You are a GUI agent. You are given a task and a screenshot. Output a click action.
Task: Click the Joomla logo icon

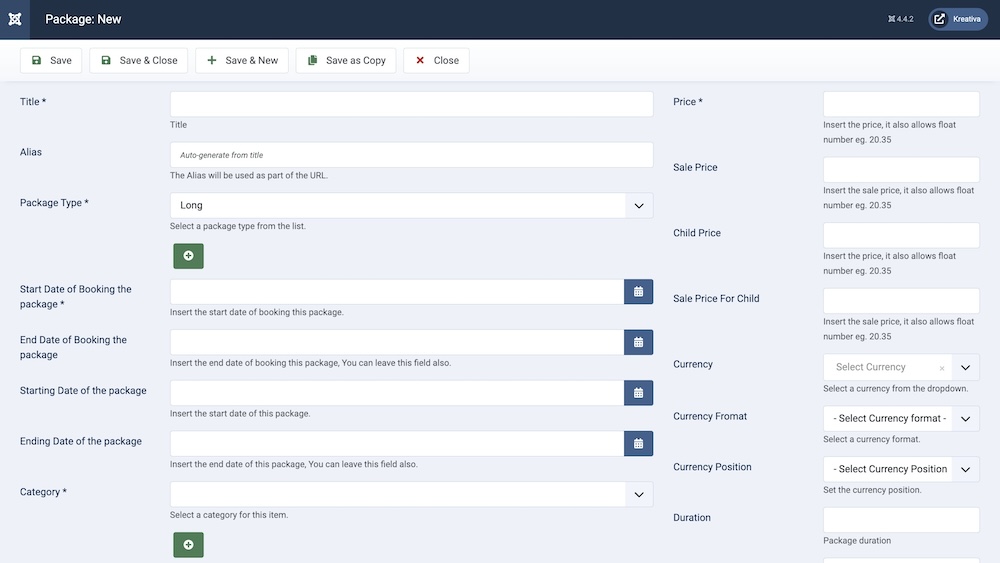point(15,19)
